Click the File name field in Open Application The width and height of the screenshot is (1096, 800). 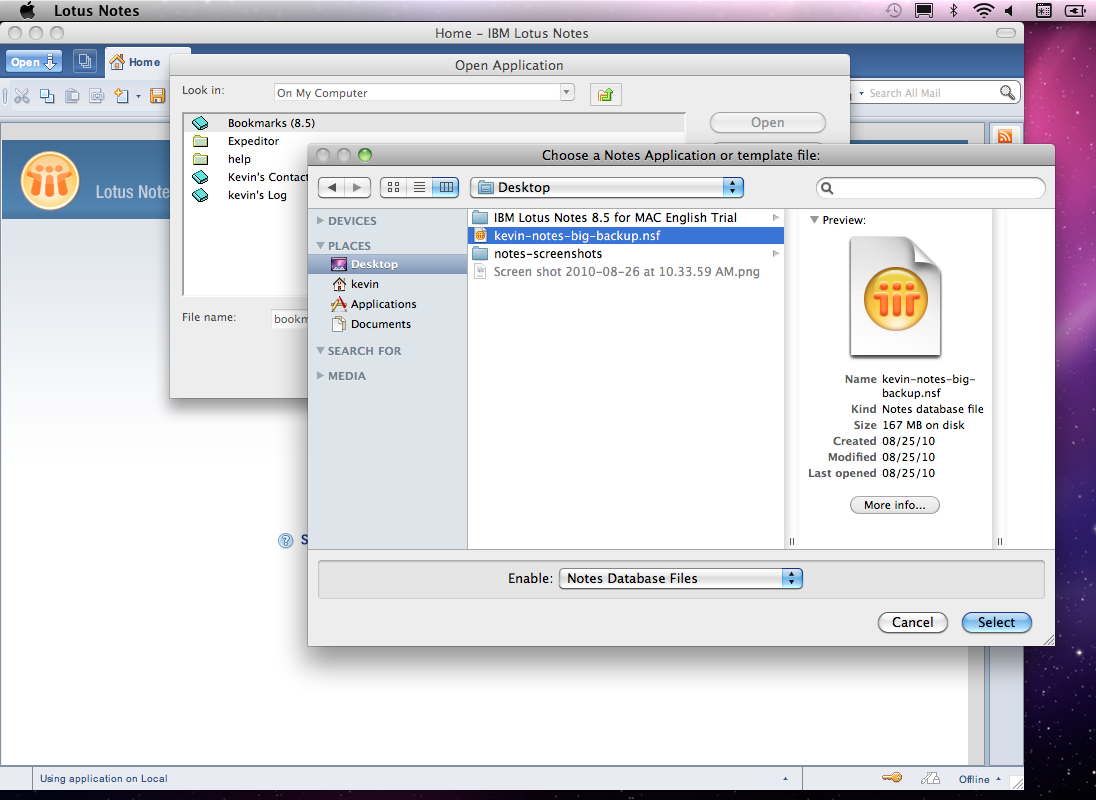290,319
